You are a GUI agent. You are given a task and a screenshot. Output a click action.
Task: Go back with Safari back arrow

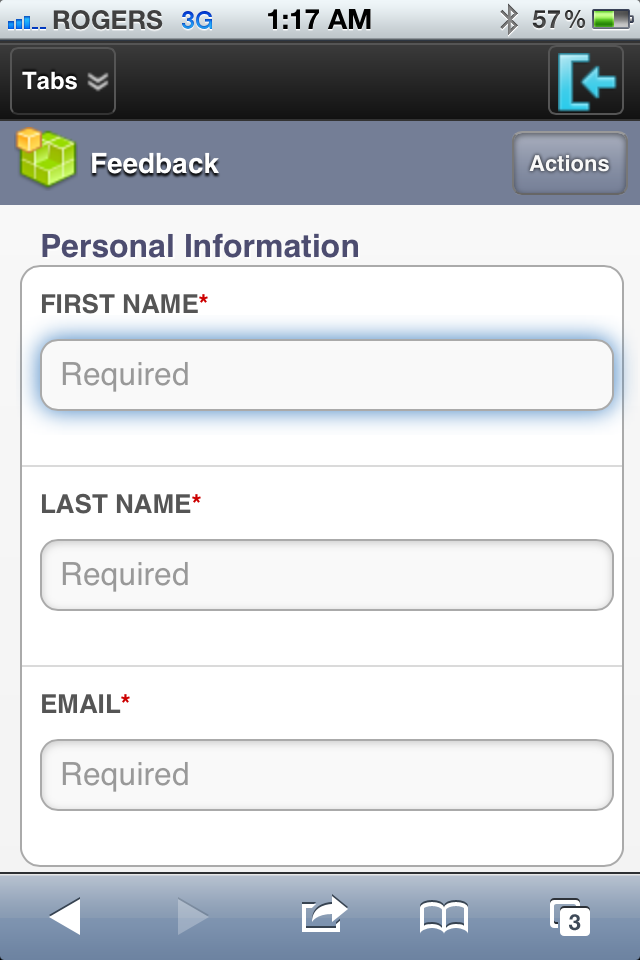click(65, 916)
